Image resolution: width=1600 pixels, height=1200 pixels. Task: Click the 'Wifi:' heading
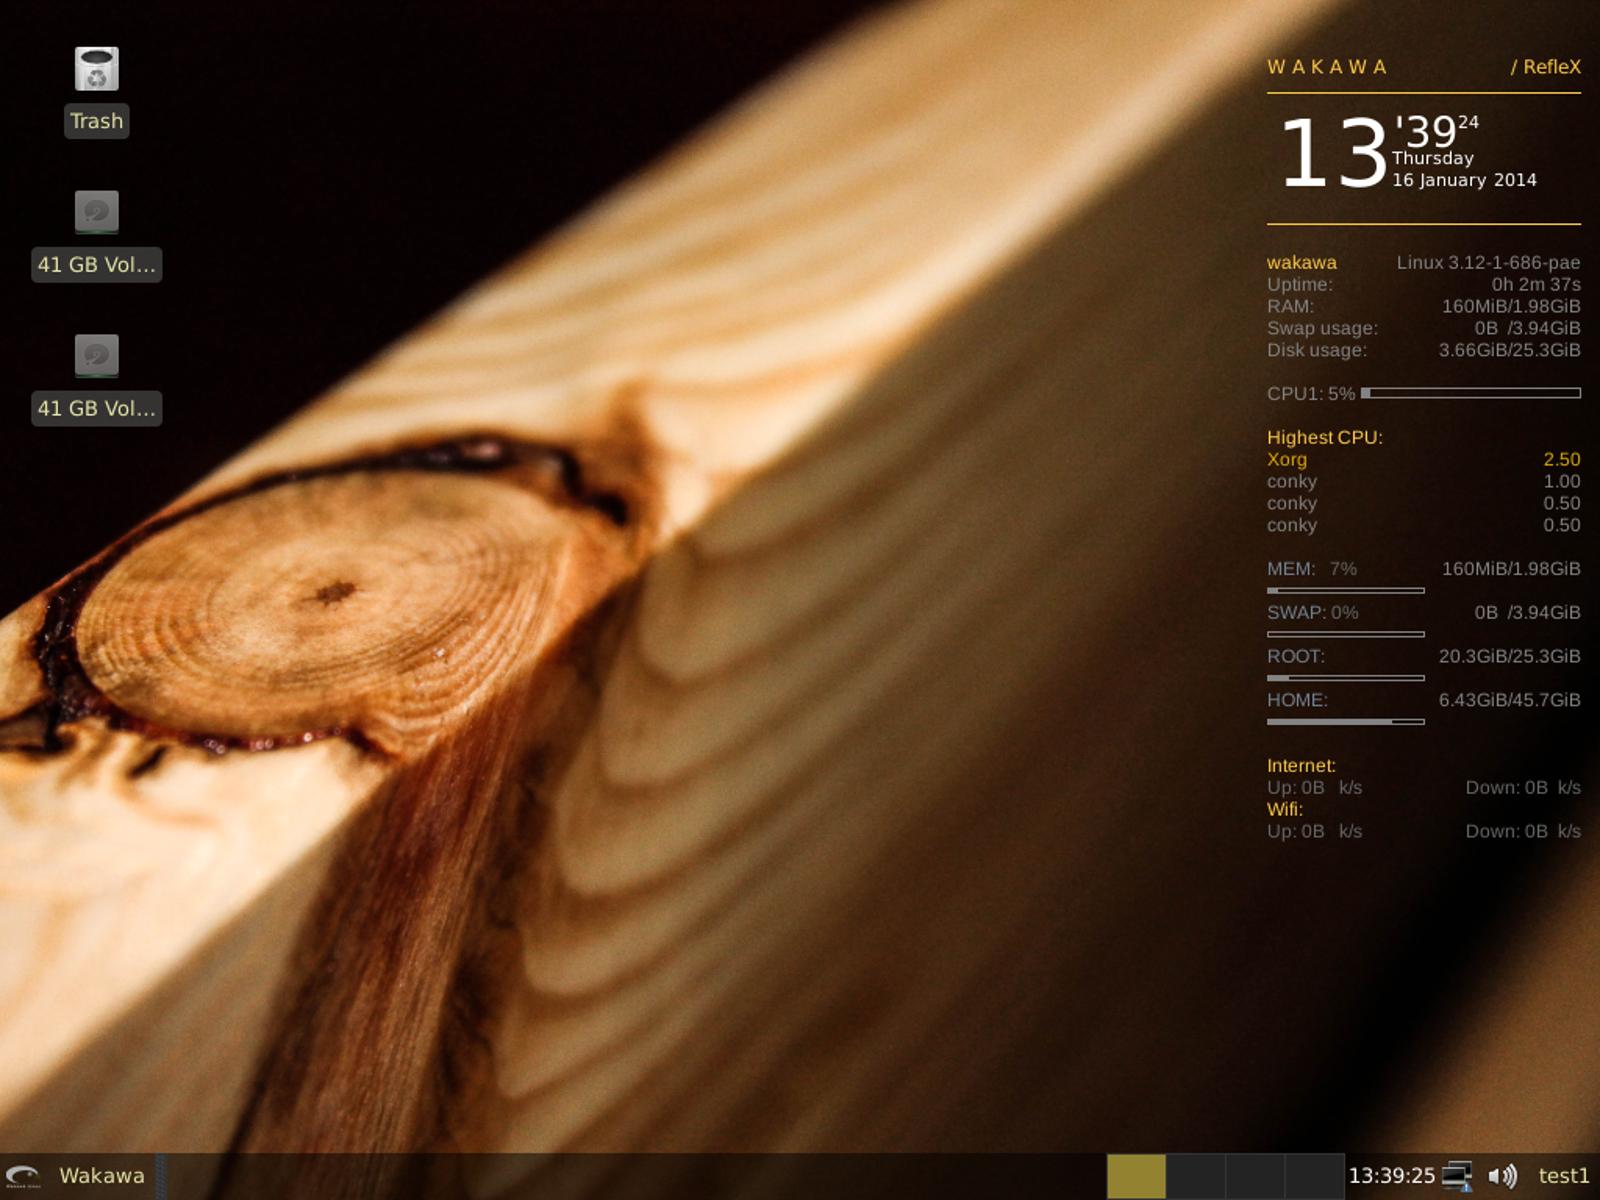click(x=1285, y=810)
